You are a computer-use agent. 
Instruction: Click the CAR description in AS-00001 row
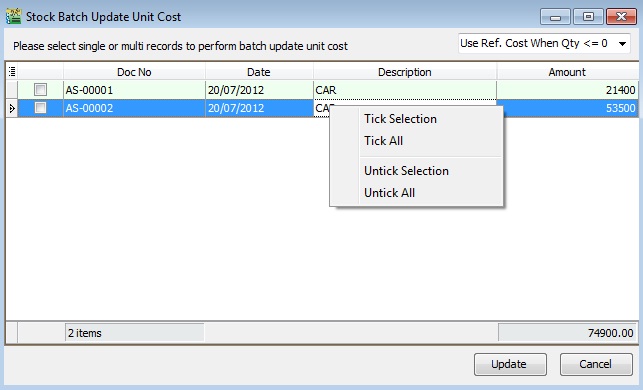405,90
